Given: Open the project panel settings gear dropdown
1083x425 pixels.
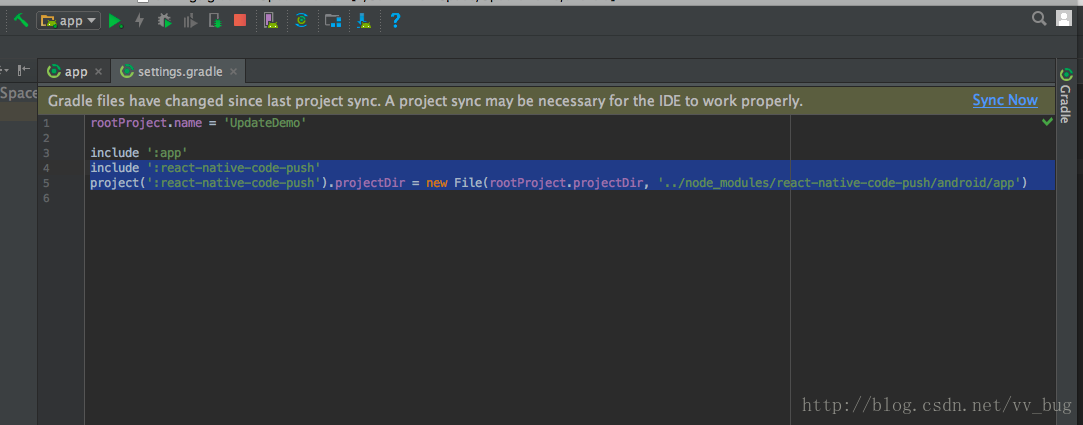Looking at the screenshot, I should click(4, 70).
